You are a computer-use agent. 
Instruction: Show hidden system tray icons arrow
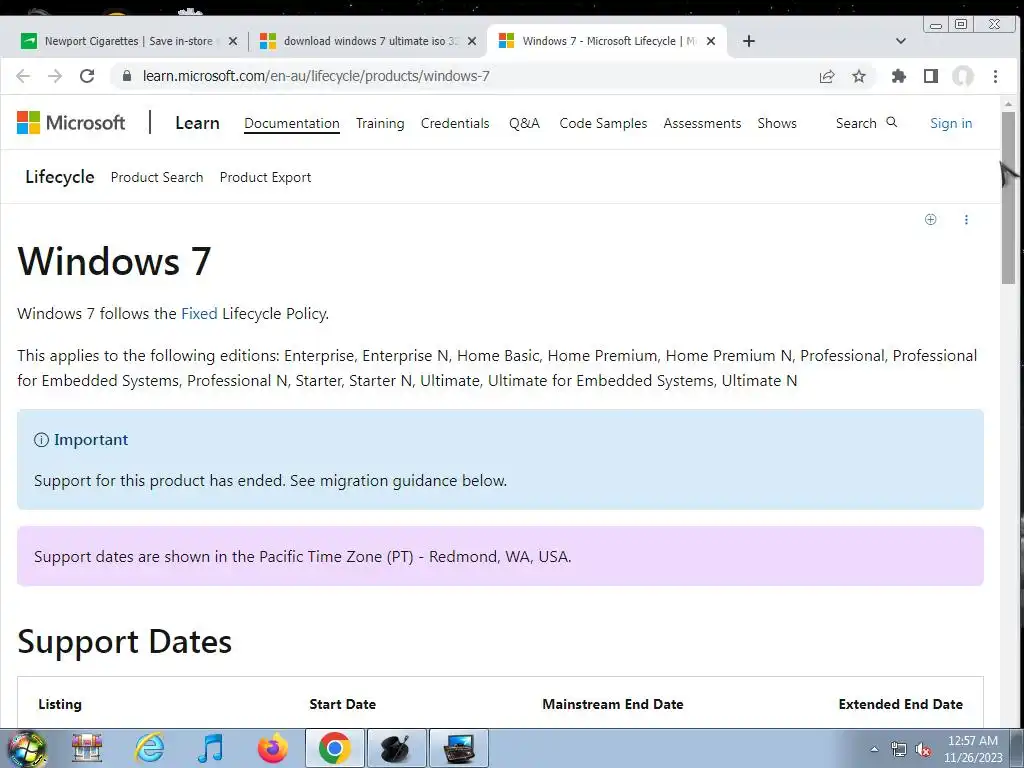(x=874, y=750)
